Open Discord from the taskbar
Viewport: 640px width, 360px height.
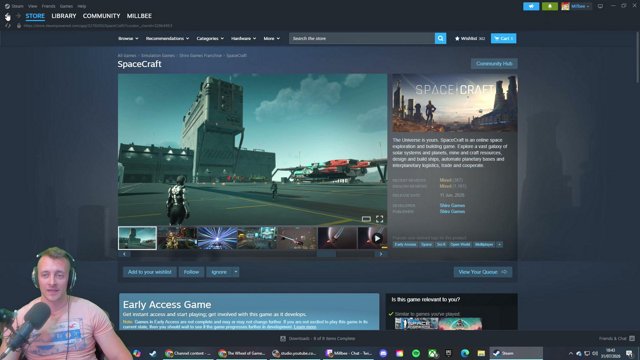[x=383, y=353]
